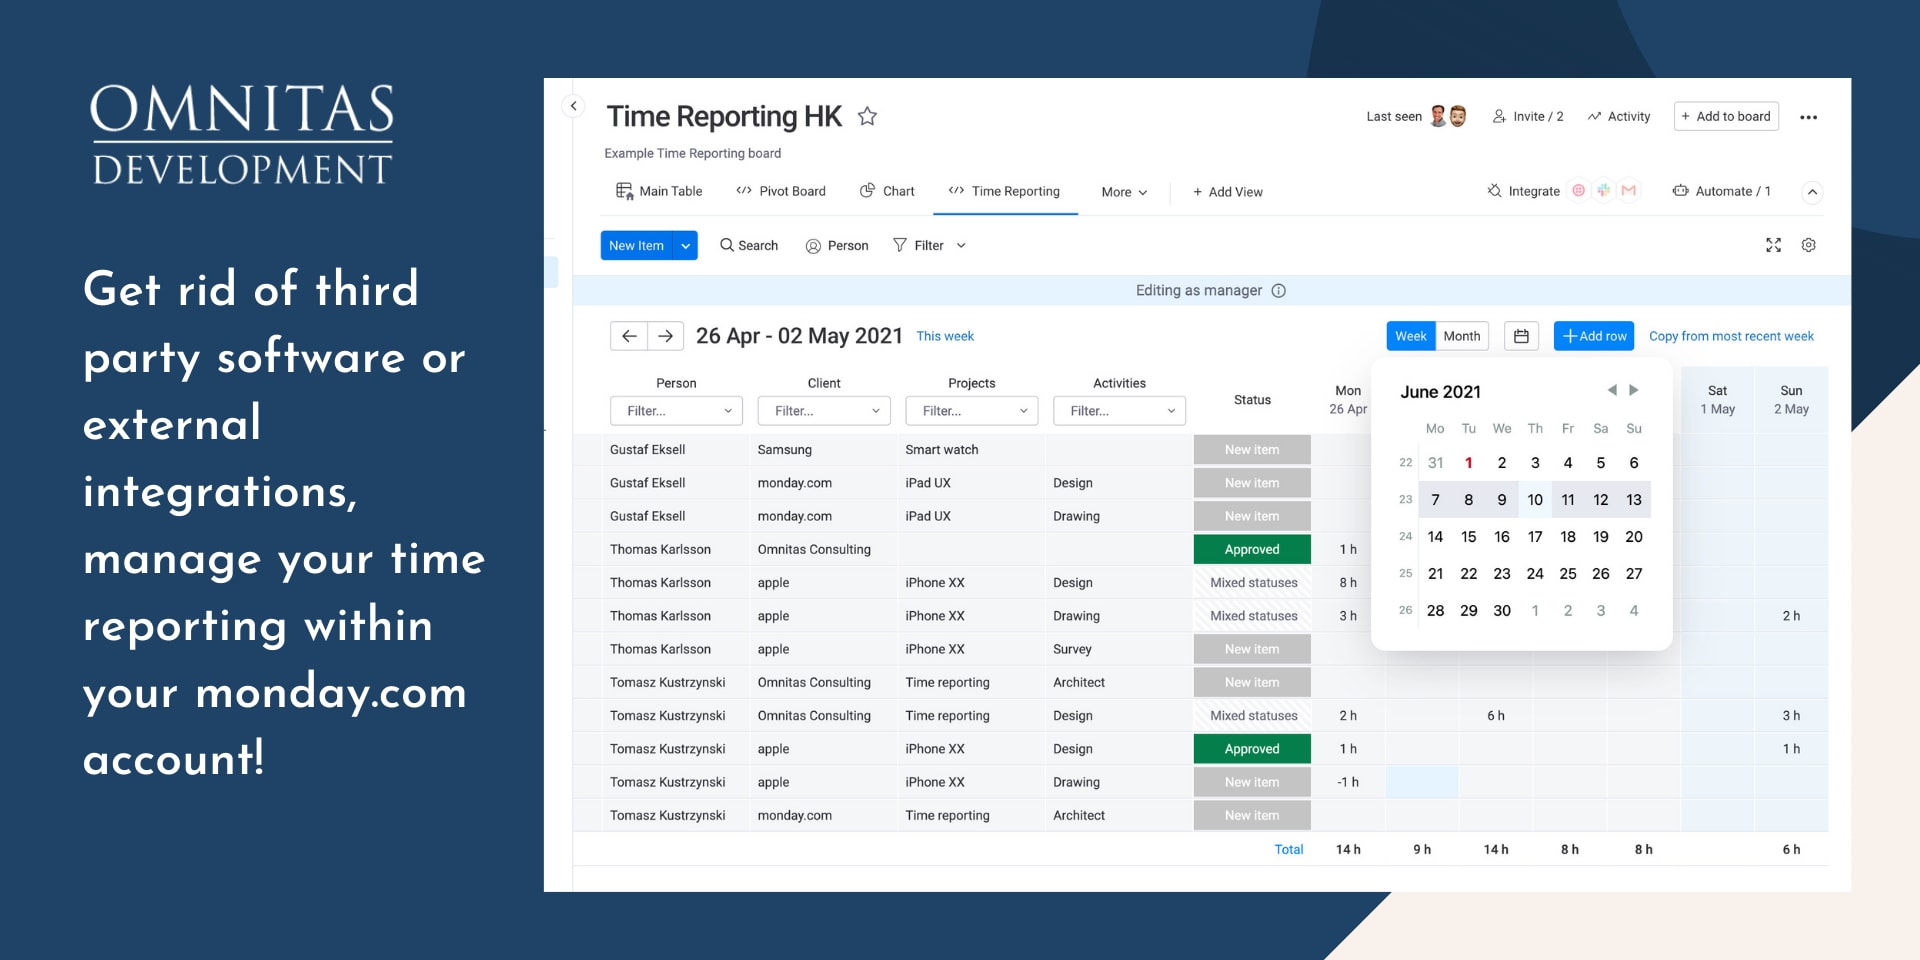Select week 23 in the calendar
The height and width of the screenshot is (960, 1920).
[1405, 500]
